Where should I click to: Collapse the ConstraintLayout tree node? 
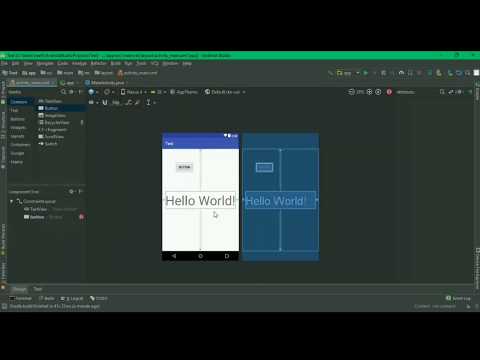pyautogui.click(x=12, y=202)
